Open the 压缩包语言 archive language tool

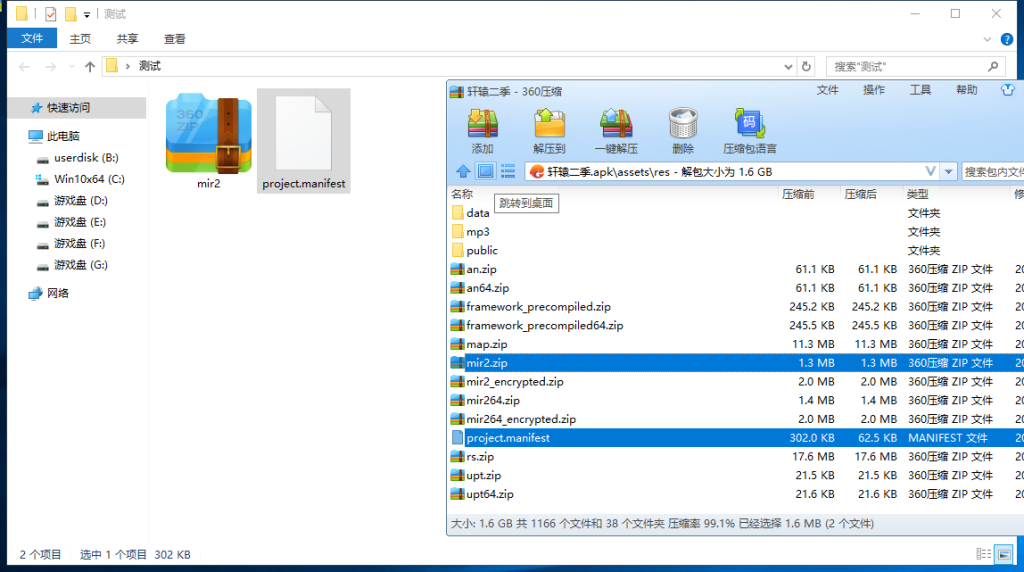(749, 130)
